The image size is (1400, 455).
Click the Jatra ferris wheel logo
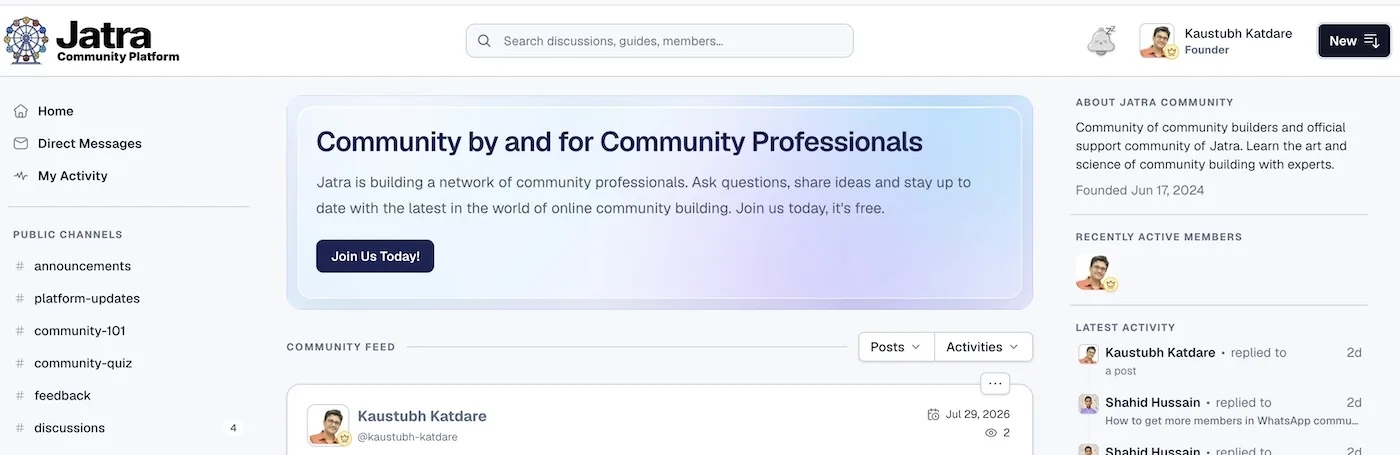[x=28, y=41]
